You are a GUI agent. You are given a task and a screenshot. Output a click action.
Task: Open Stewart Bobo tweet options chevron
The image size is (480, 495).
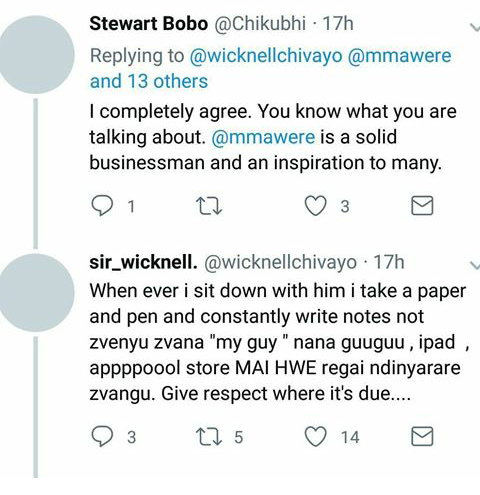[475, 27]
